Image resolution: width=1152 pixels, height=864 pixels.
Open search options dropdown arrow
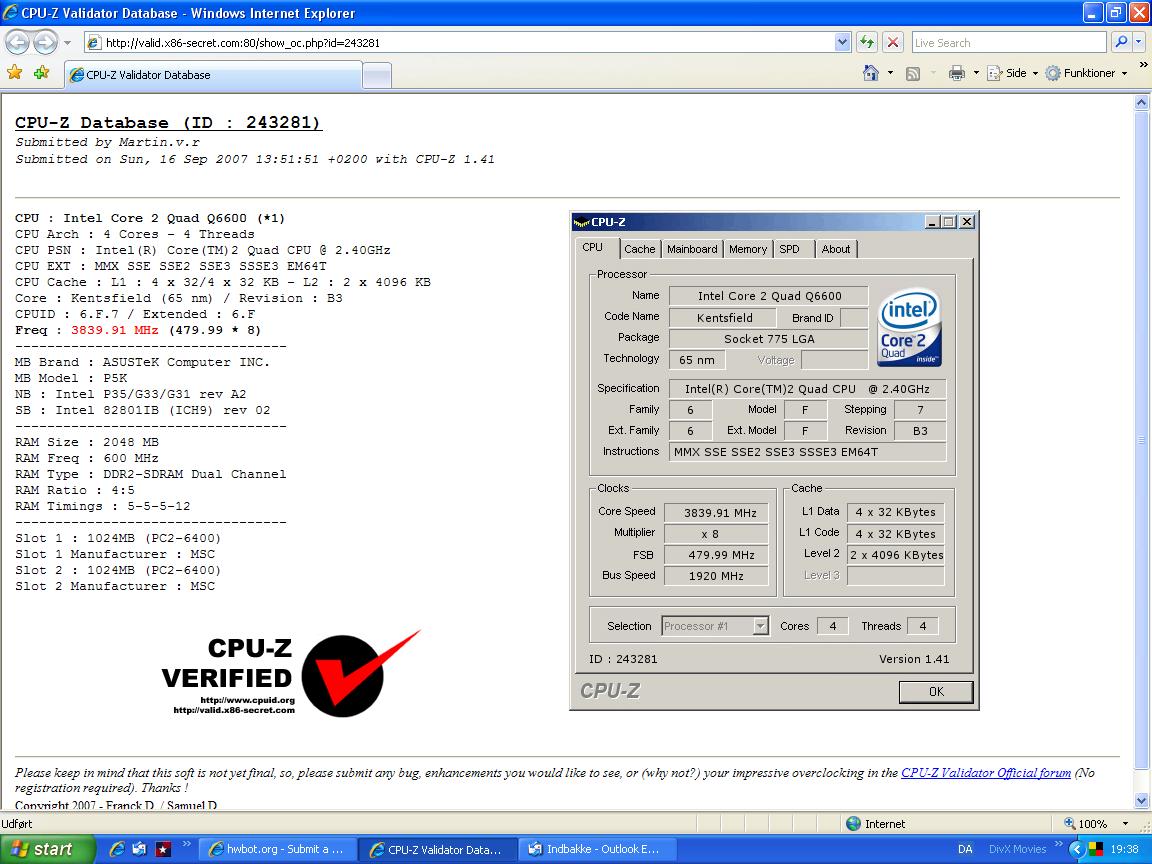(x=1138, y=43)
